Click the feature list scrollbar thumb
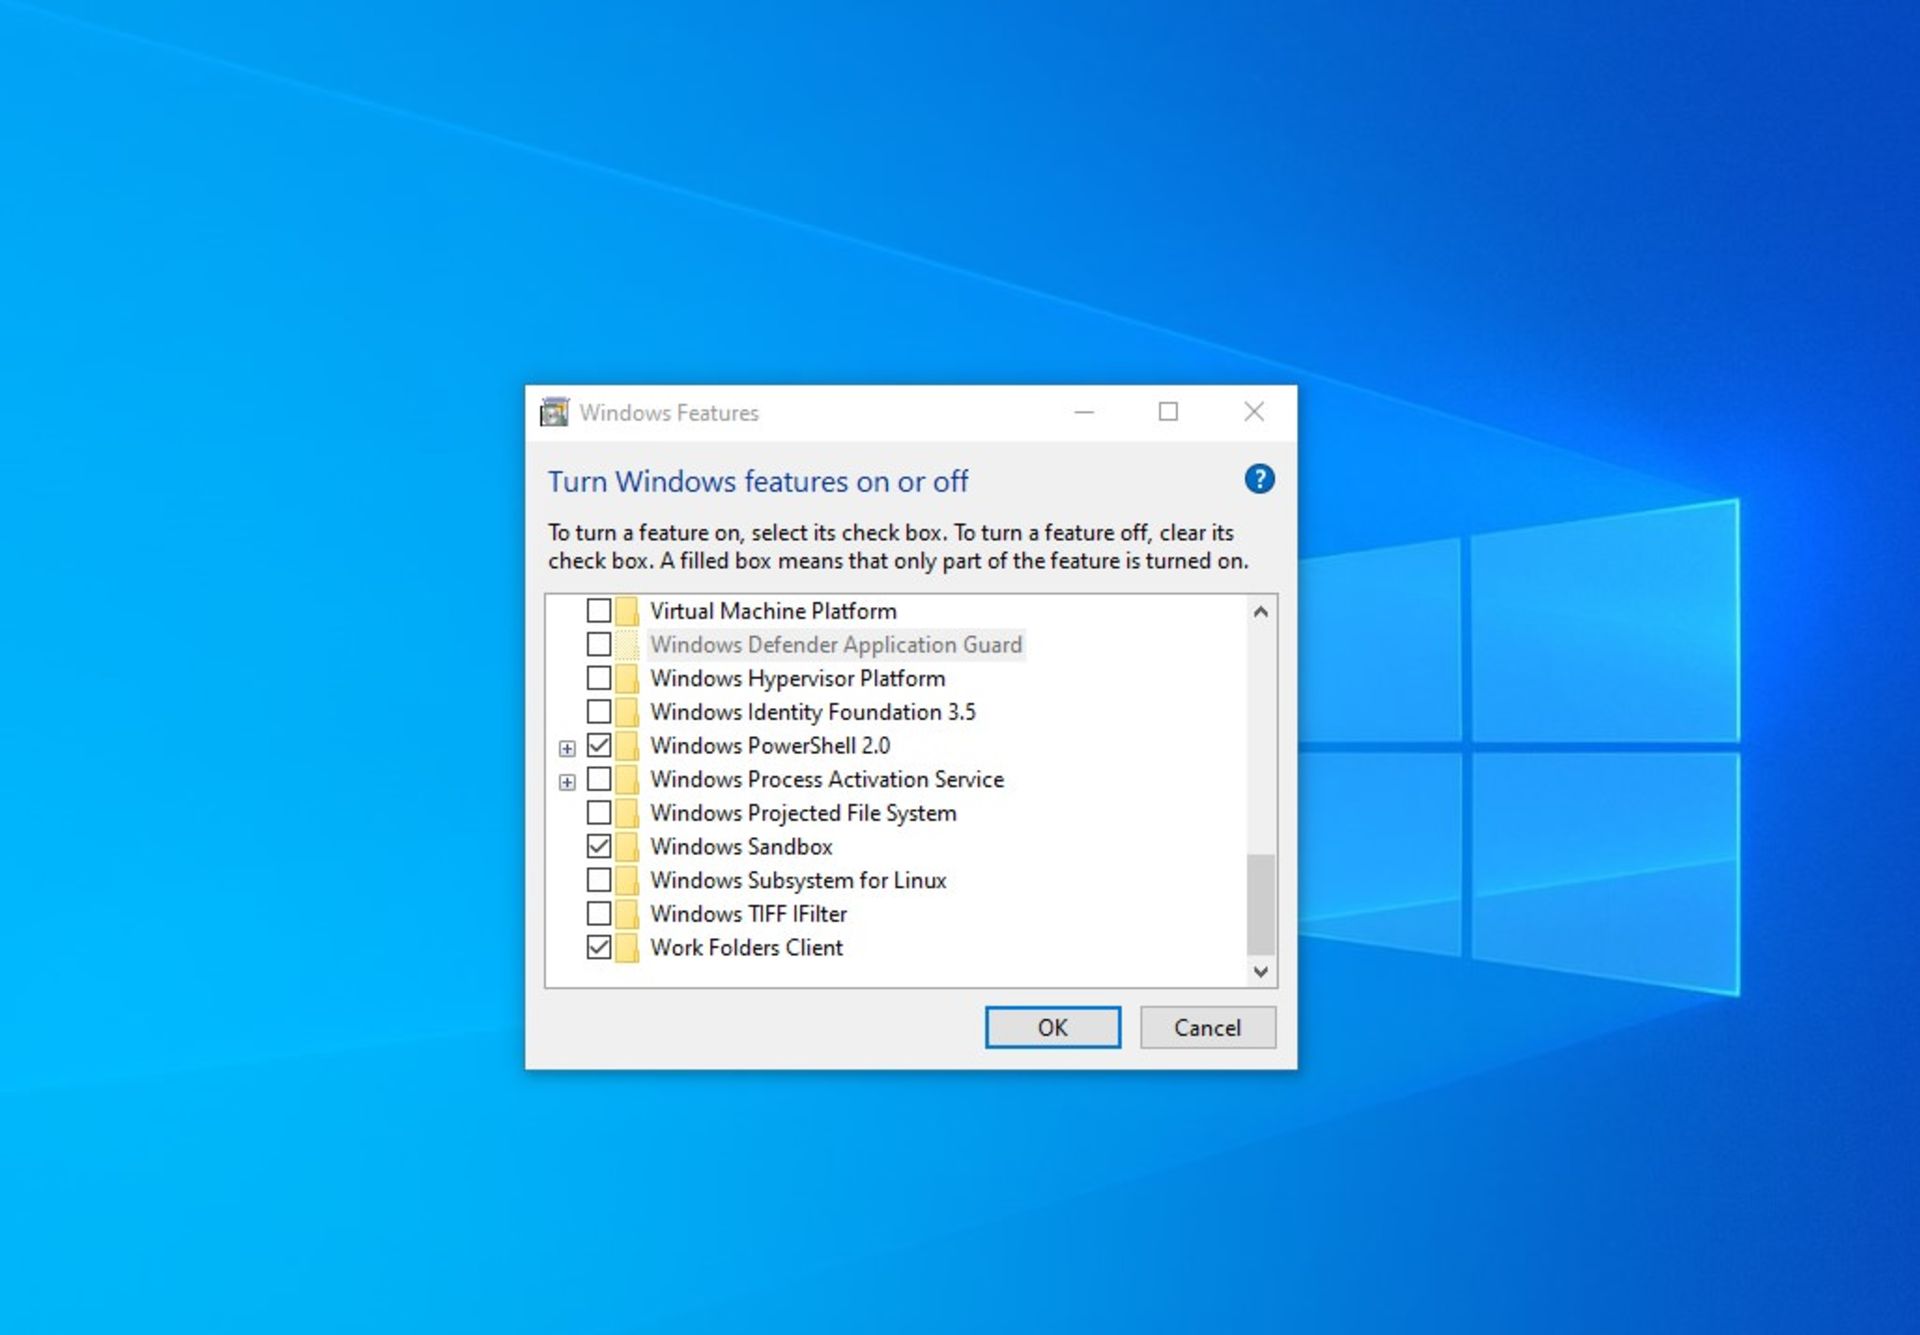Screen dimensions: 1920x1335 click(1260, 904)
